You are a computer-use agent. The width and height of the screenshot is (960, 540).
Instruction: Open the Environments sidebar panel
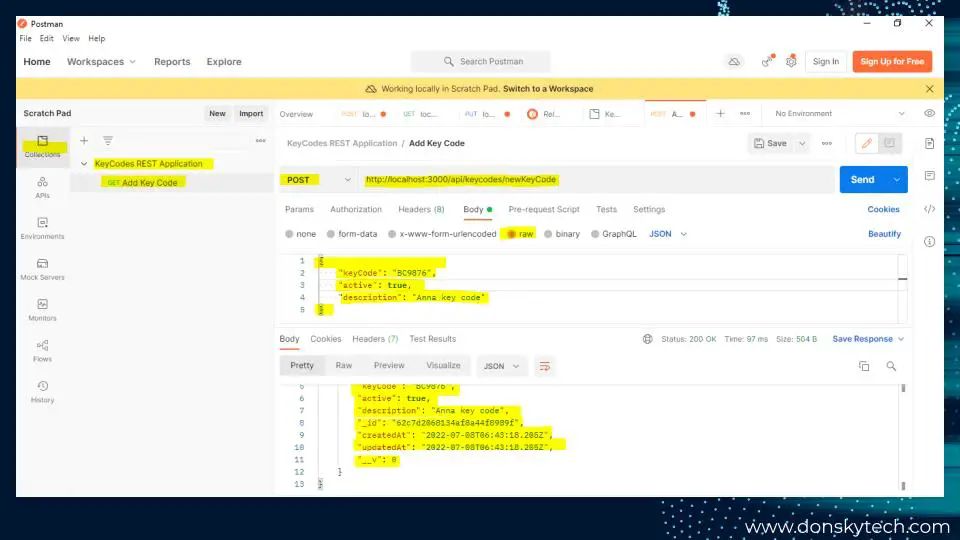click(42, 228)
